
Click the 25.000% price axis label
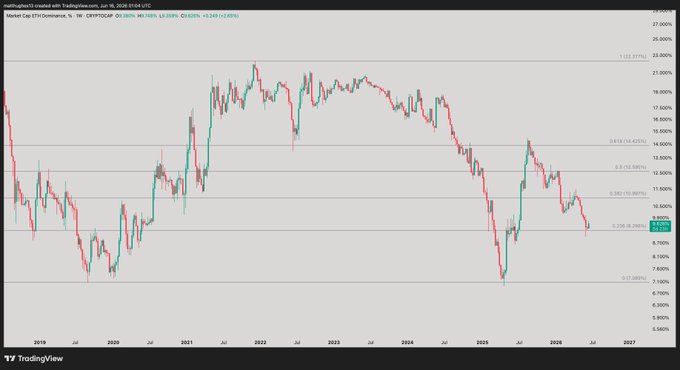pyautogui.click(x=662, y=39)
